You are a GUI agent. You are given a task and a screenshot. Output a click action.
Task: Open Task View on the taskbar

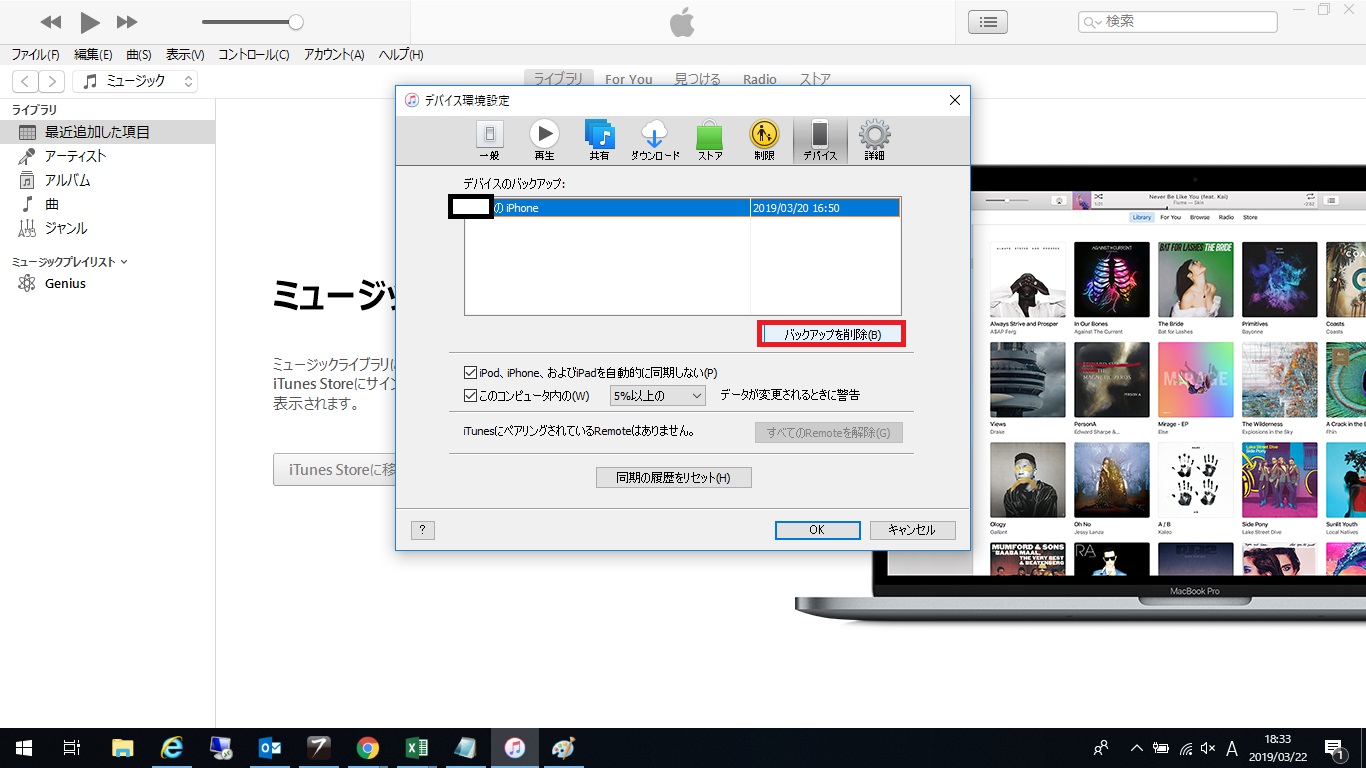[x=72, y=748]
